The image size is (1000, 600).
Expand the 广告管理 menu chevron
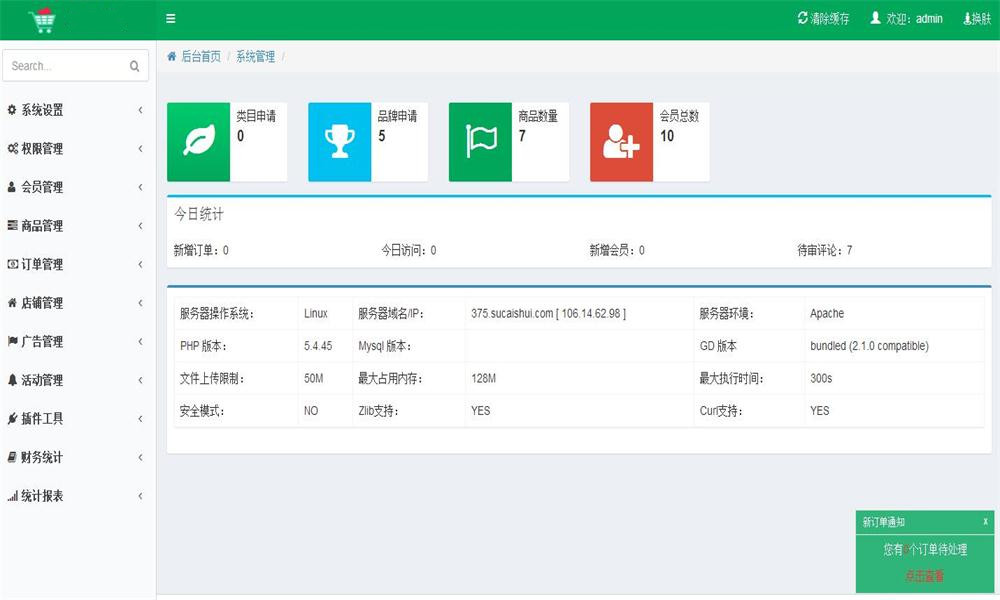click(140, 341)
